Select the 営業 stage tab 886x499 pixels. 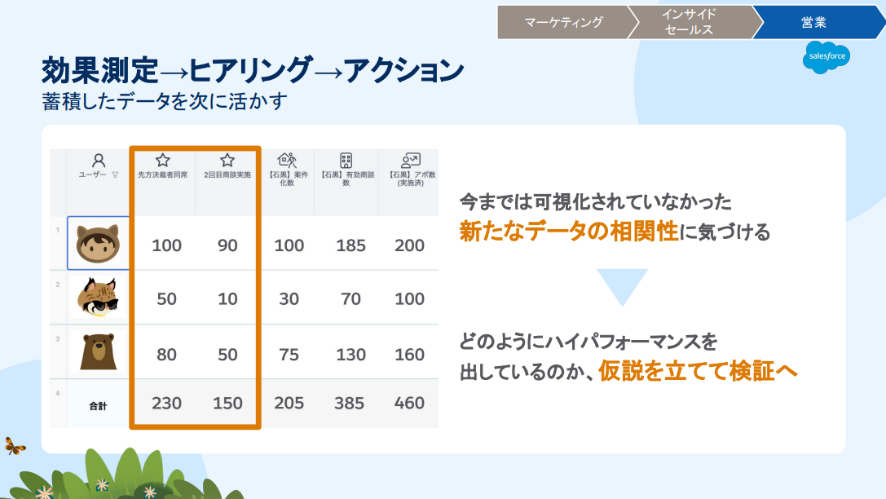813,22
